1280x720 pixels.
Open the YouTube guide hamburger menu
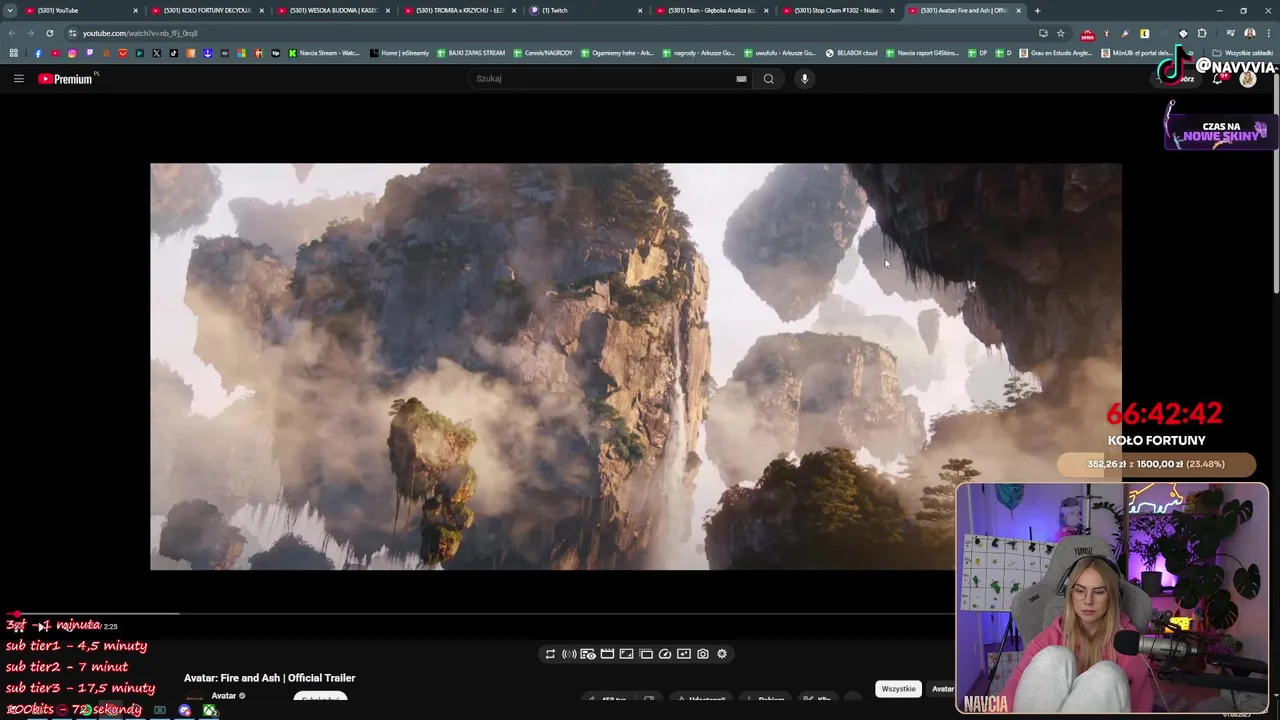pyautogui.click(x=18, y=78)
